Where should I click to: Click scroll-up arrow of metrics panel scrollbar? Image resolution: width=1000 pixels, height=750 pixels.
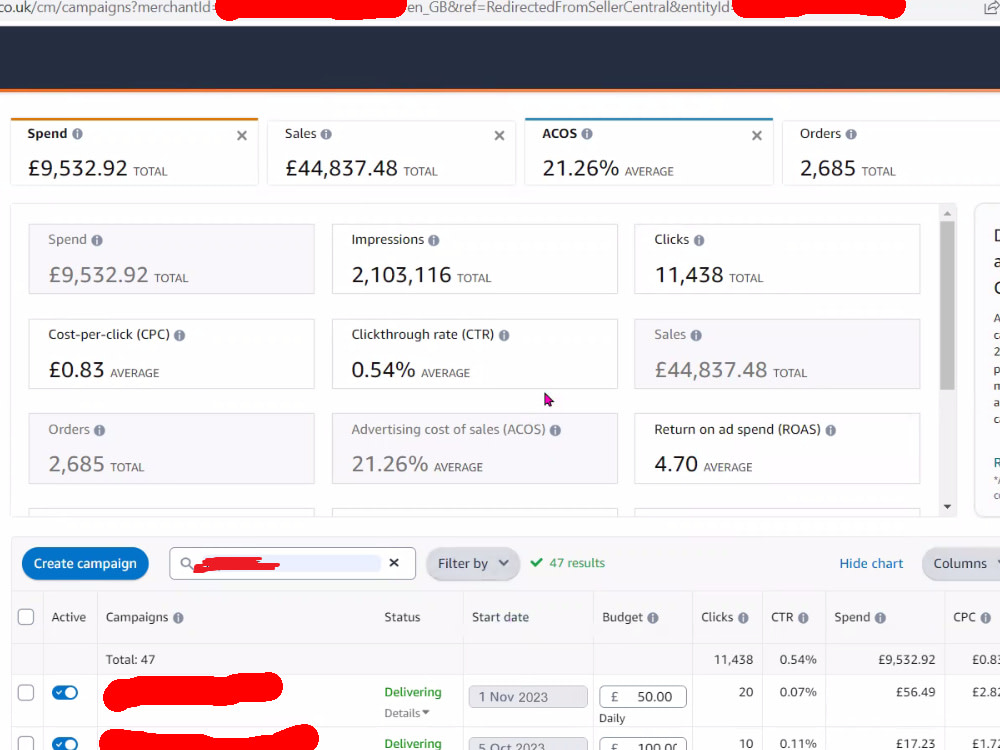(x=947, y=213)
